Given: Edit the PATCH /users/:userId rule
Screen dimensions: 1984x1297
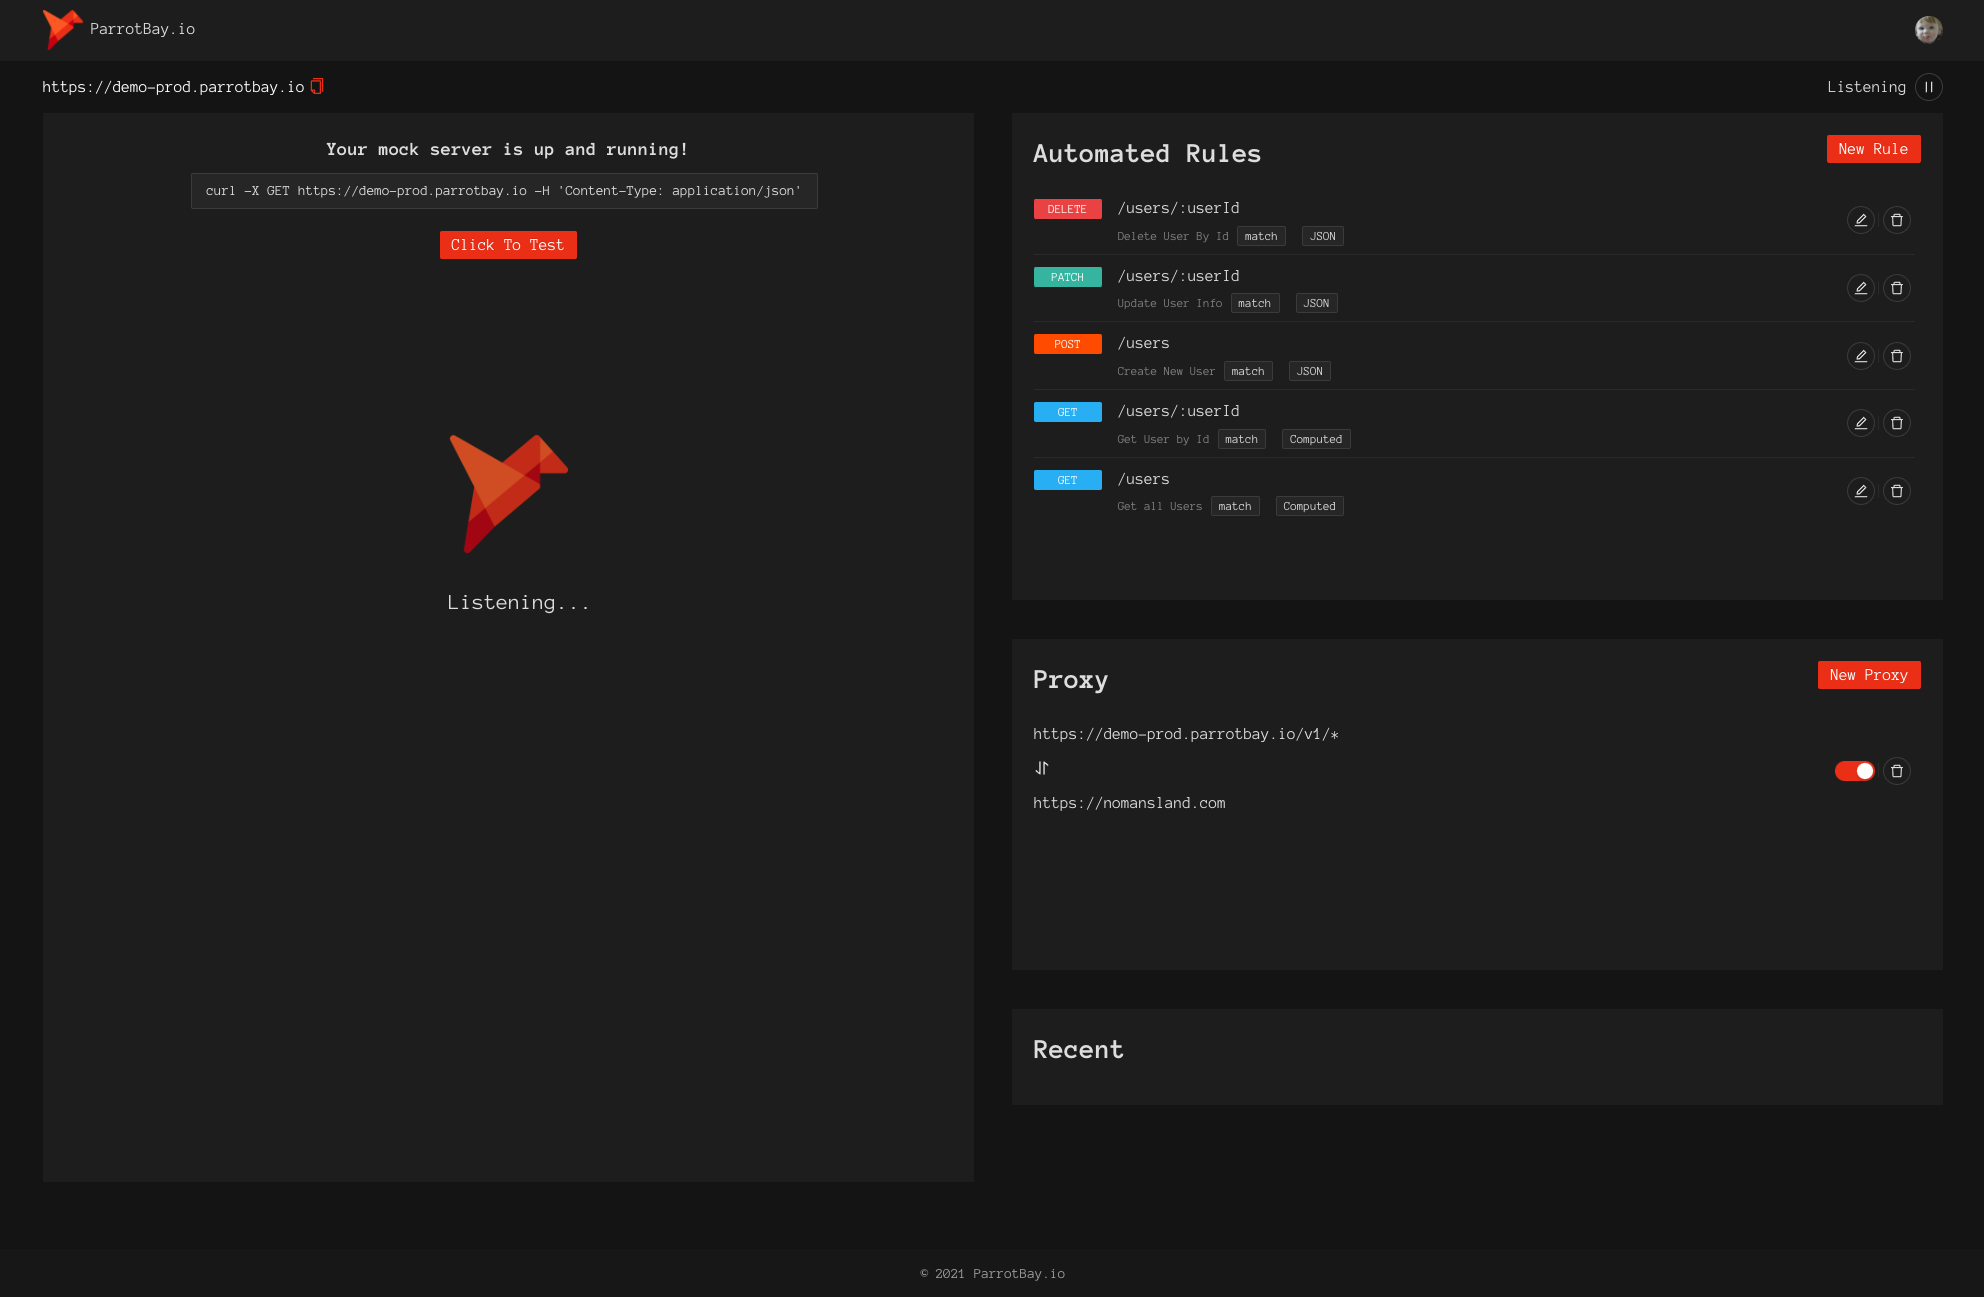Looking at the screenshot, I should 1860,288.
